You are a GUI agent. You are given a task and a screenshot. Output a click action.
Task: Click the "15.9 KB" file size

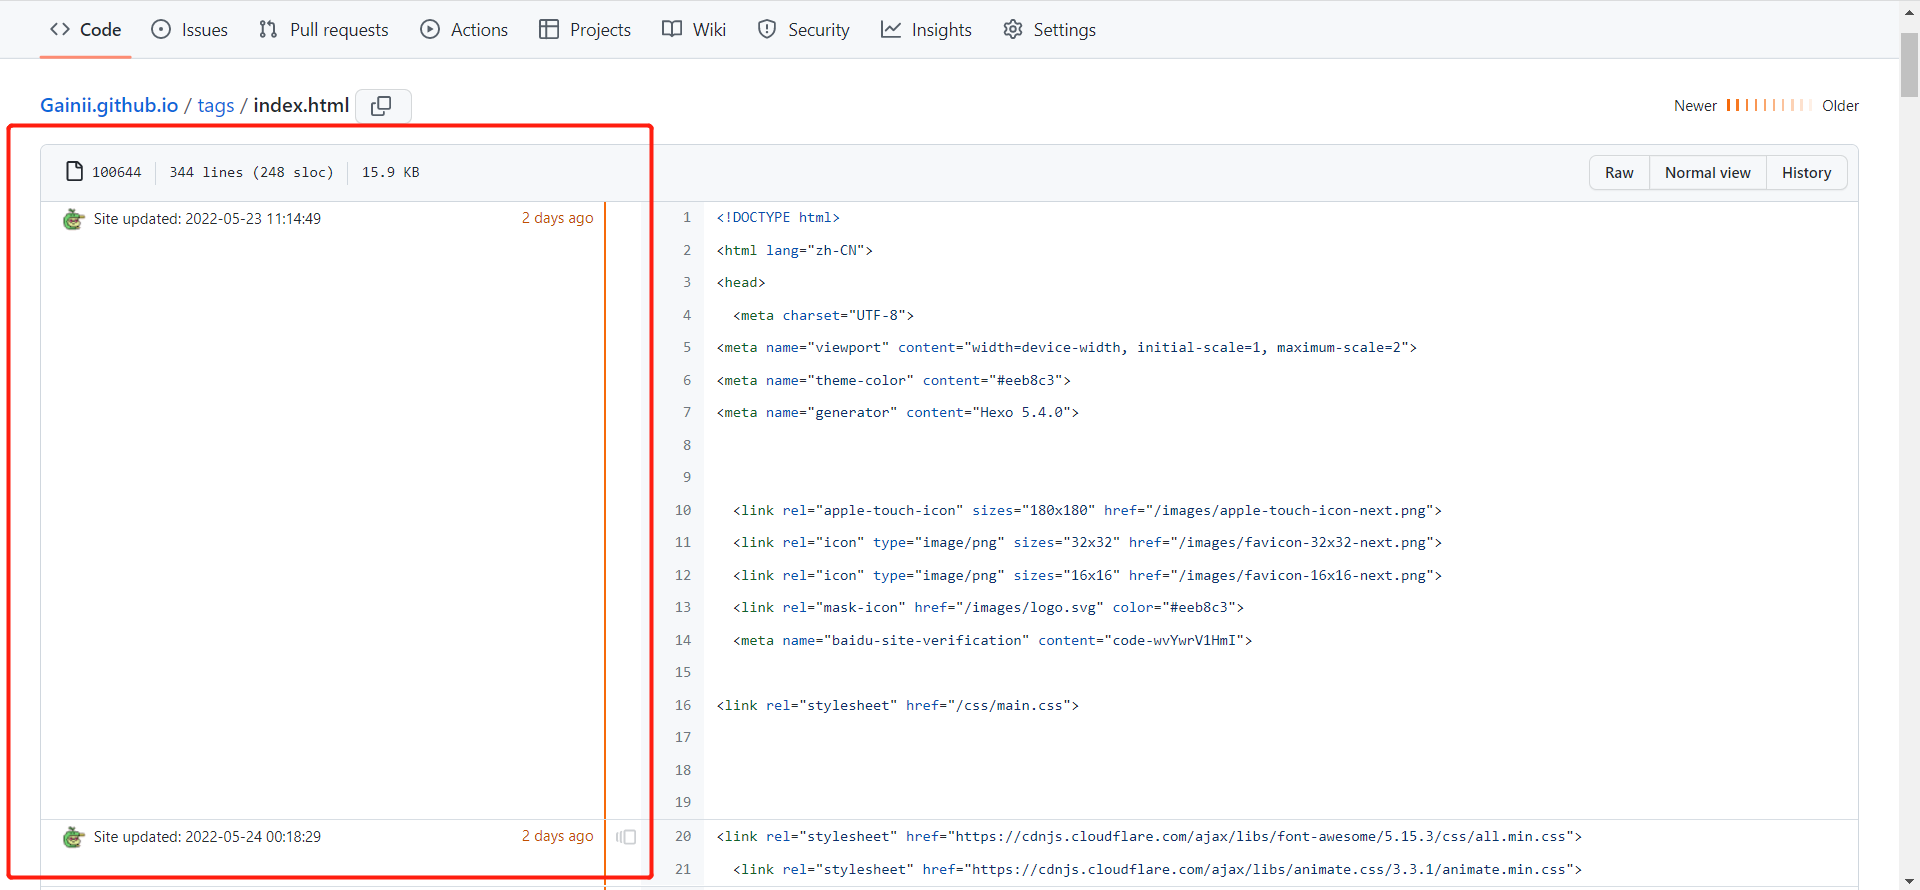pyautogui.click(x=391, y=172)
